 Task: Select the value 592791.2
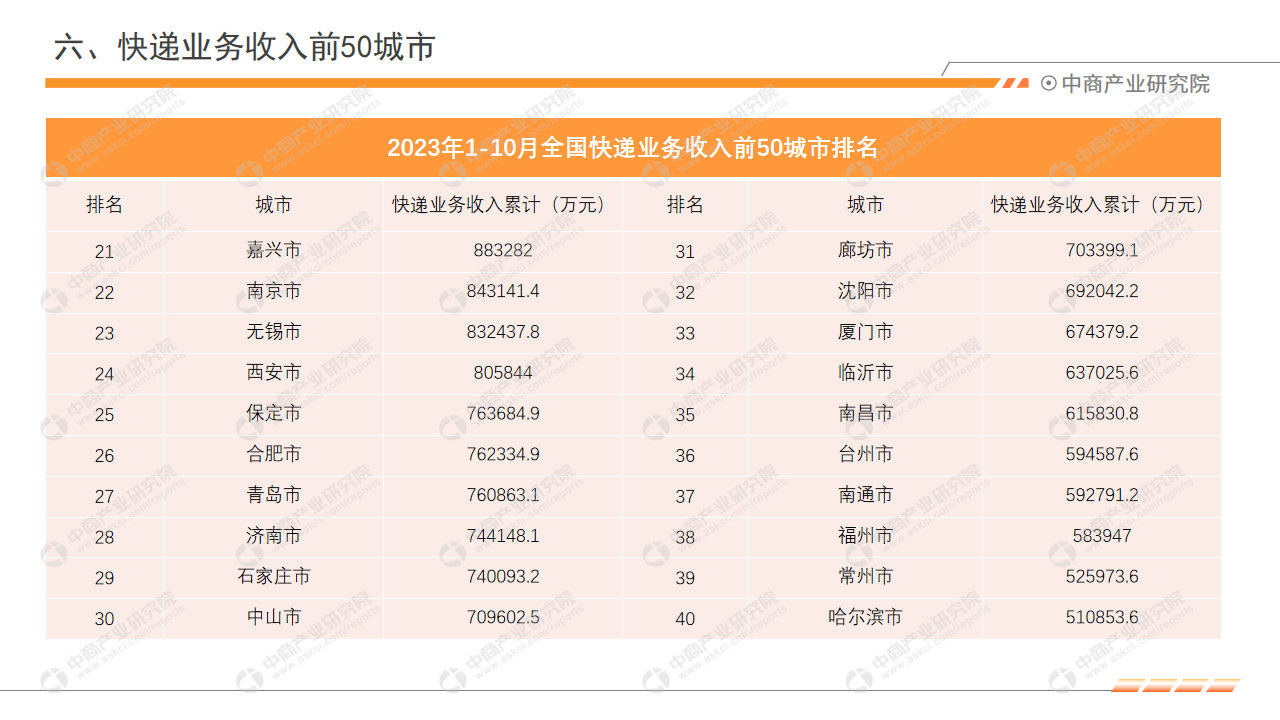[1102, 495]
